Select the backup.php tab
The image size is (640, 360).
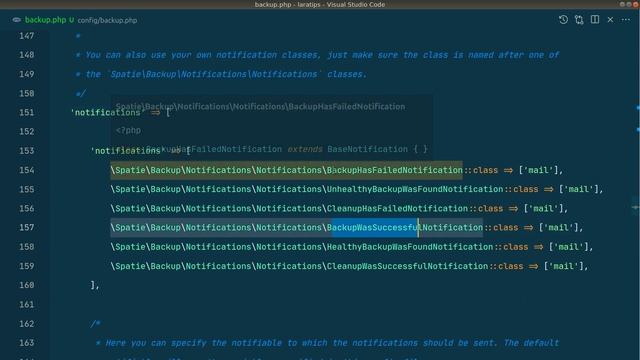click(x=45, y=20)
